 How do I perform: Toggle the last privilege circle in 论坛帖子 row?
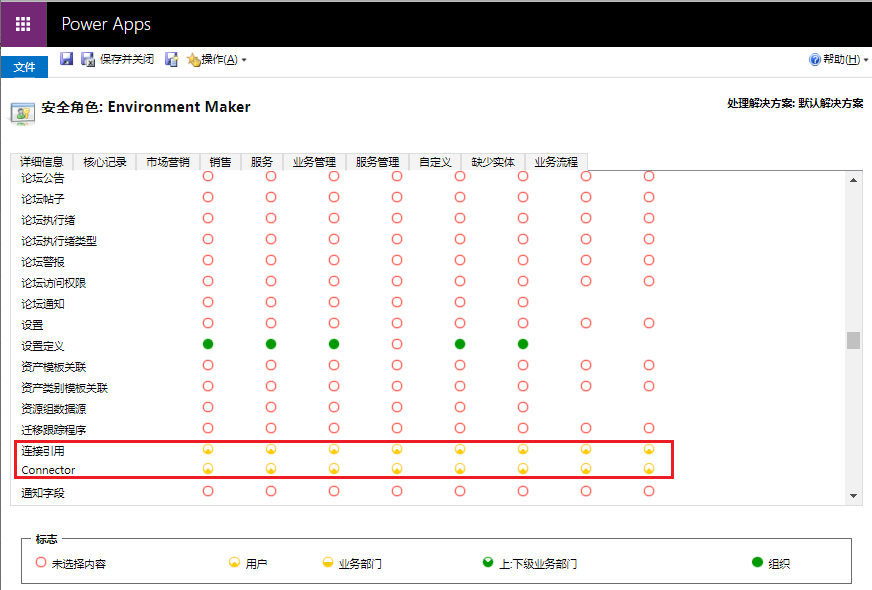pos(649,197)
